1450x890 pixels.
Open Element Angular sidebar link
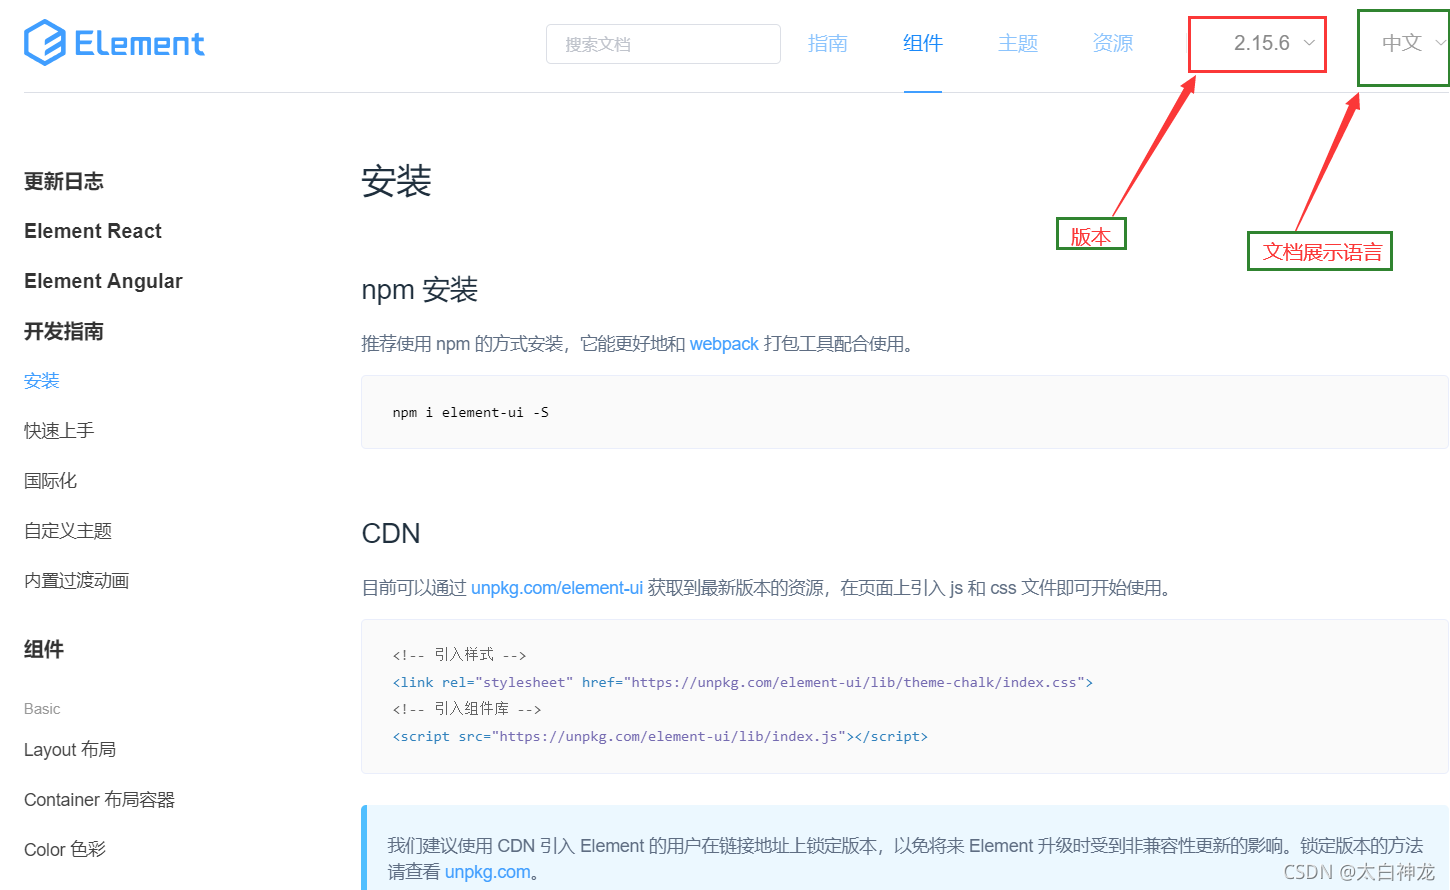point(103,281)
